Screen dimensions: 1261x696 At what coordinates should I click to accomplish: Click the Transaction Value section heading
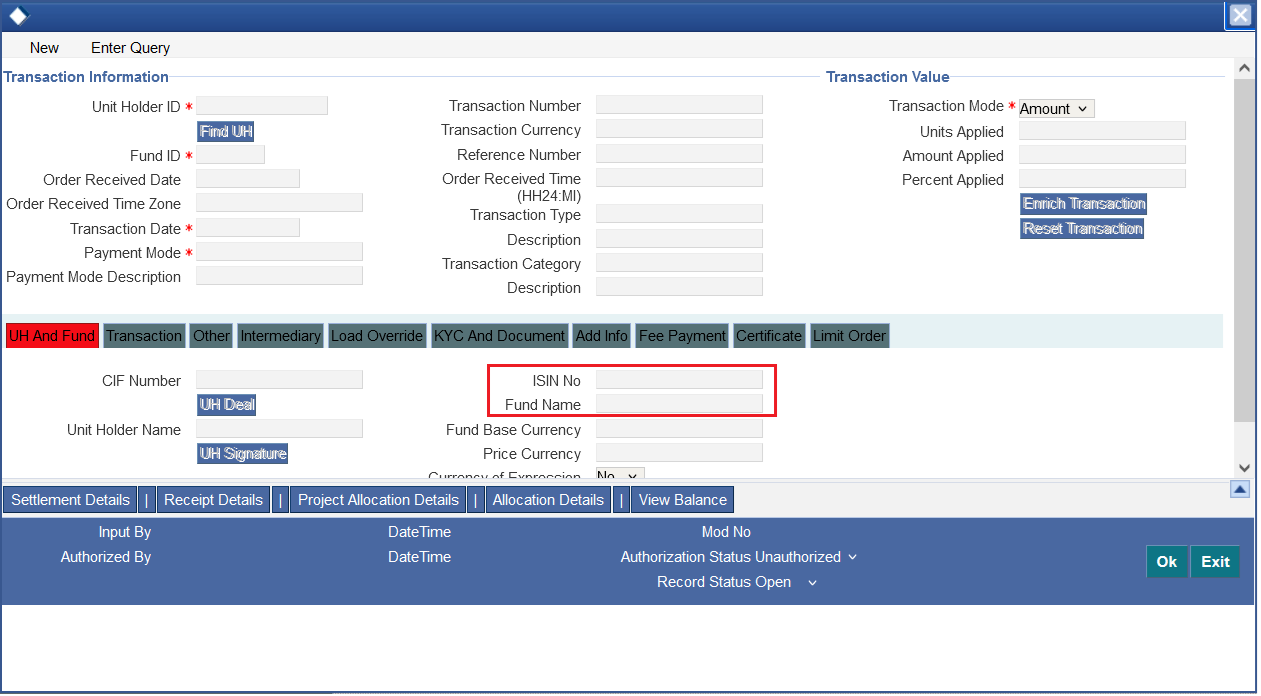point(888,77)
